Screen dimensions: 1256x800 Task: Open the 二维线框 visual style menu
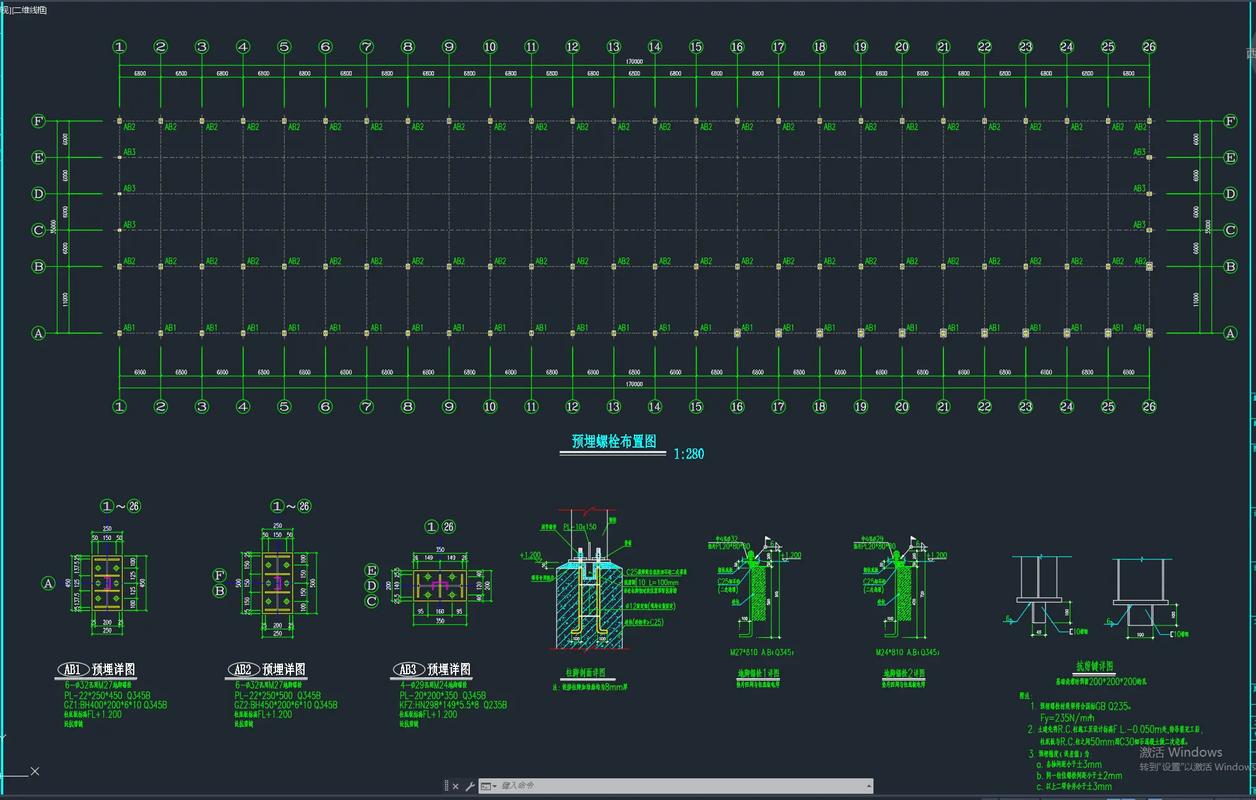(30, 9)
